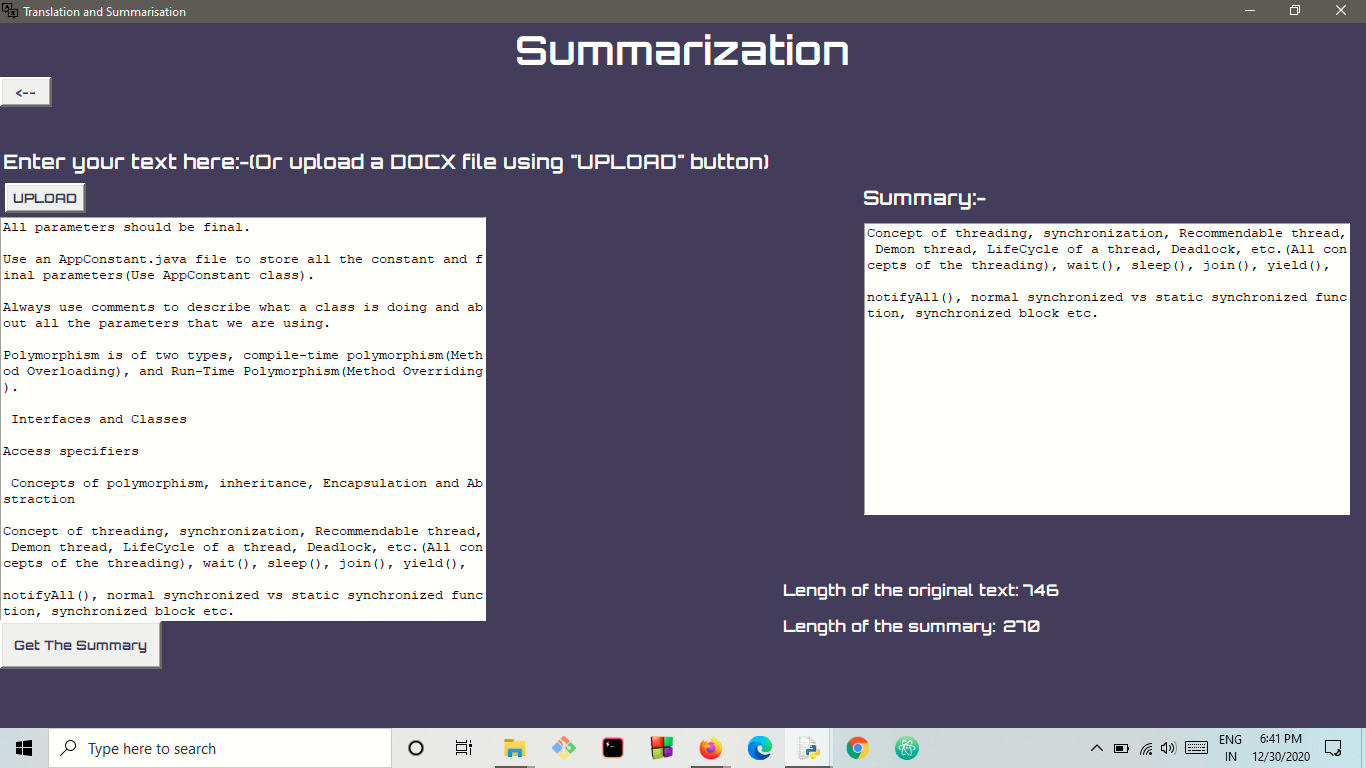Screen dimensions: 1366x768
Task: Open the touch keyboard icon in system tray
Action: [1197, 747]
